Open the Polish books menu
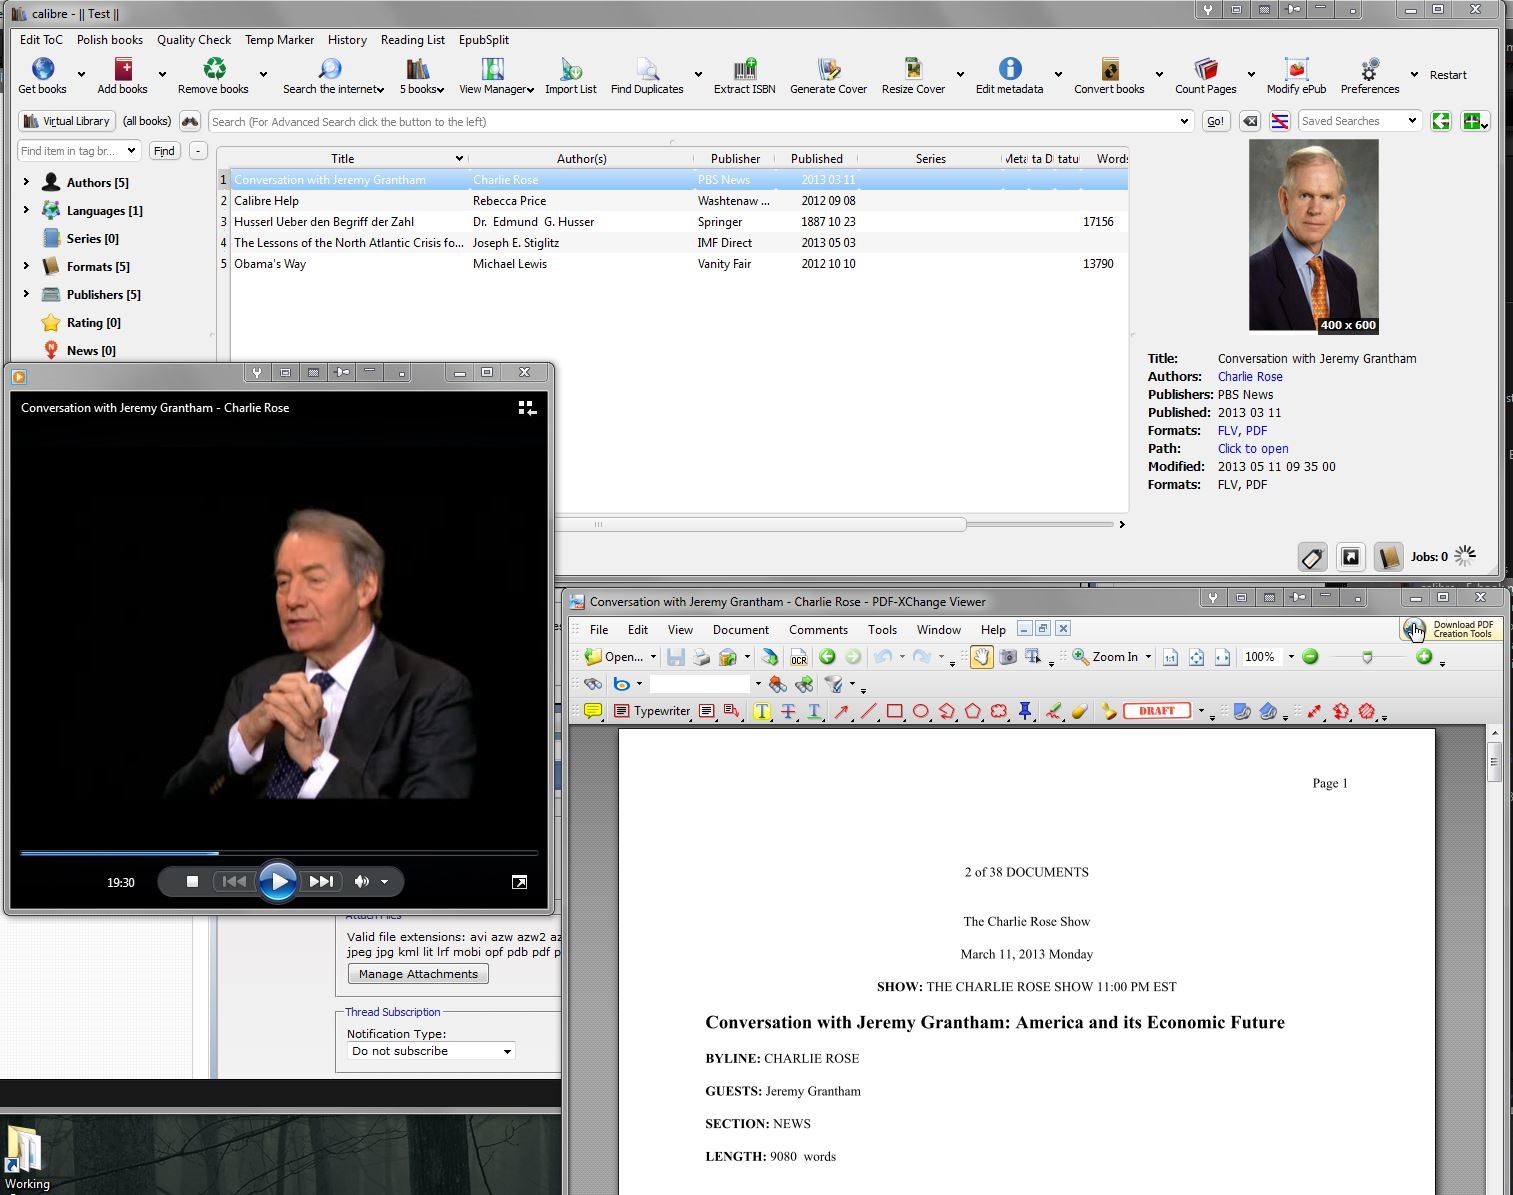 click(x=110, y=40)
